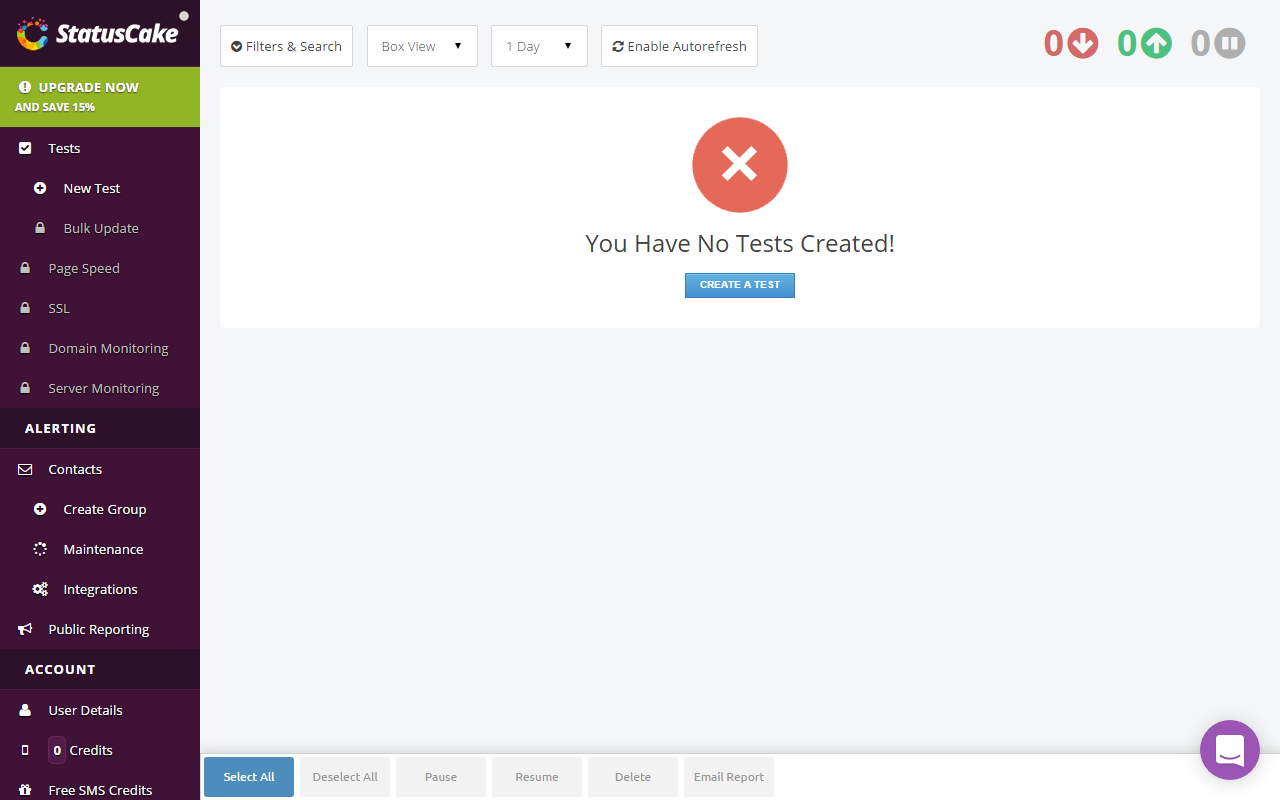Click the megaphone icon beside Public Reporting

point(25,629)
